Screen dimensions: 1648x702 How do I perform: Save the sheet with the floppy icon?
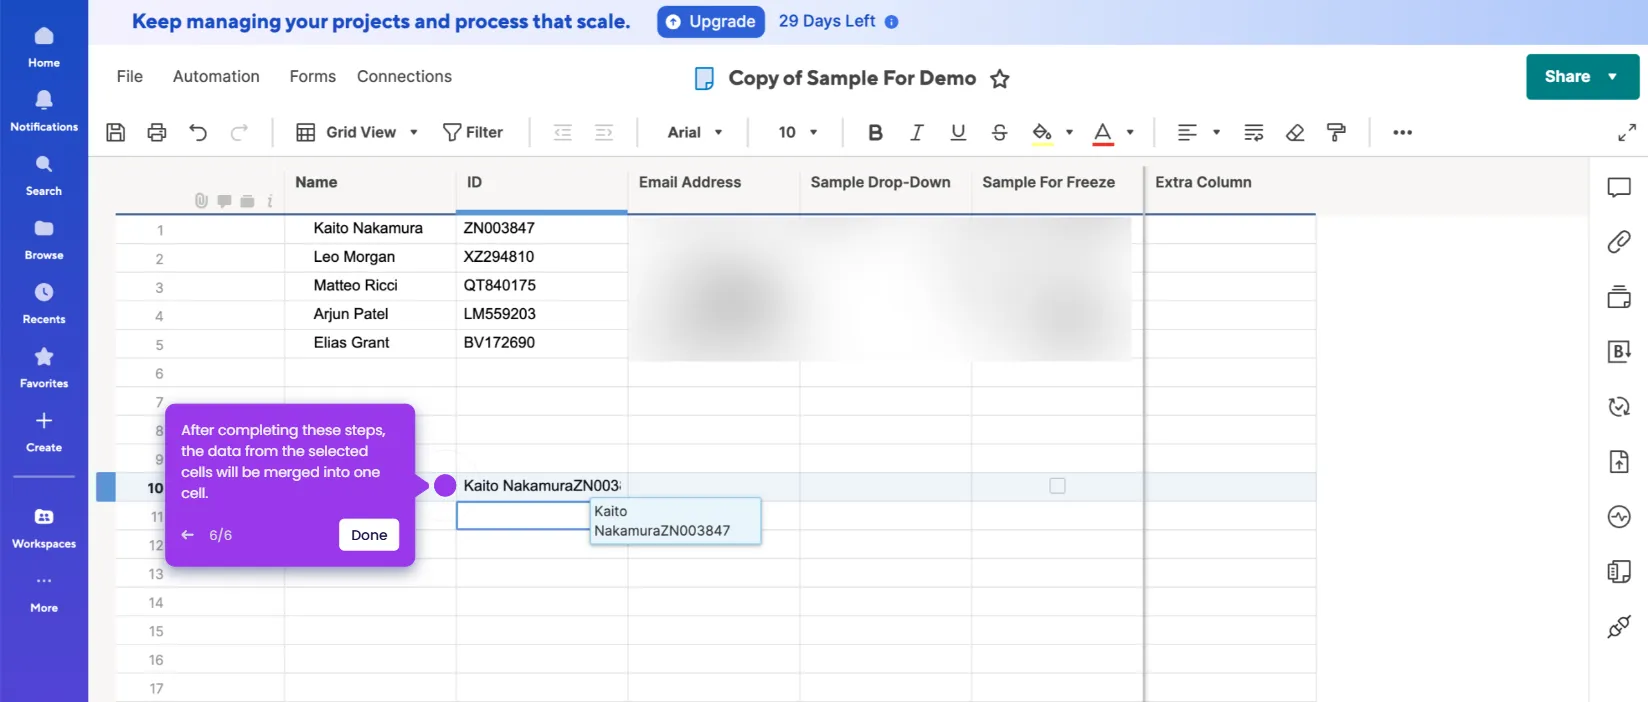pos(116,132)
